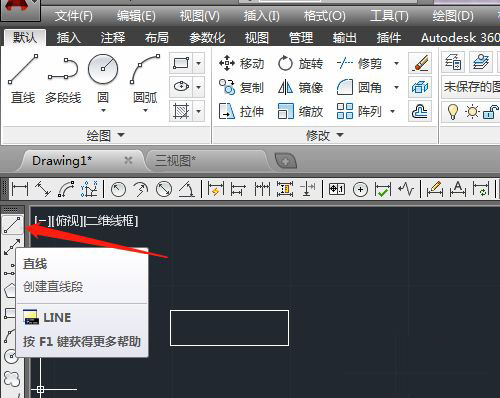Toggle layer on/off light bulb
This screenshot has height=398, width=500.
(x=453, y=112)
